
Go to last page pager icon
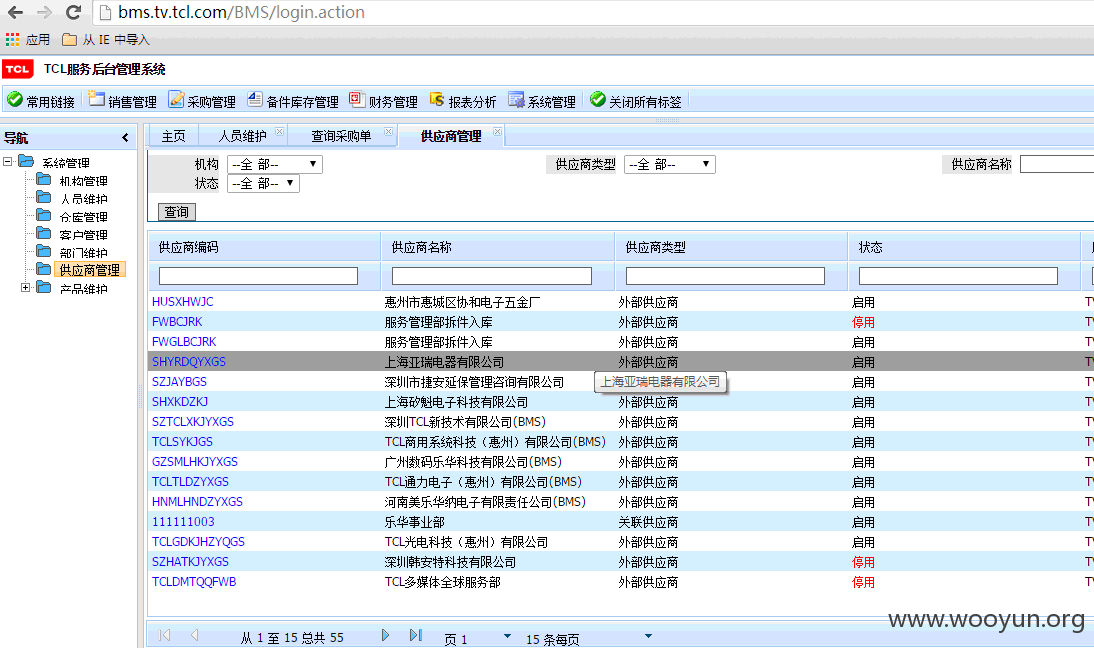click(x=416, y=635)
